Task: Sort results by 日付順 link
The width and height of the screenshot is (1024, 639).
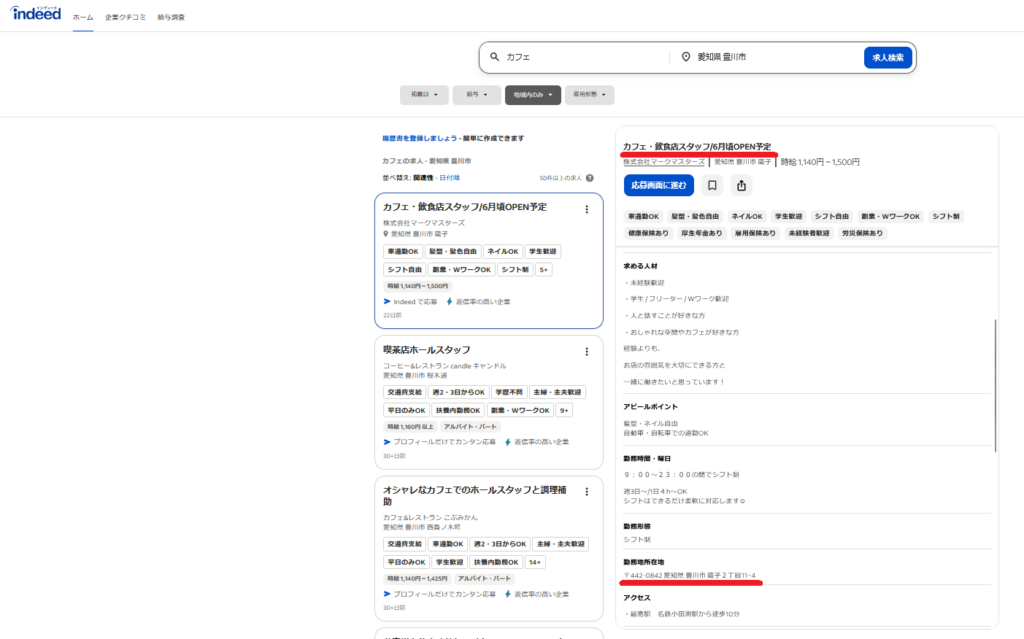Action: click(449, 178)
